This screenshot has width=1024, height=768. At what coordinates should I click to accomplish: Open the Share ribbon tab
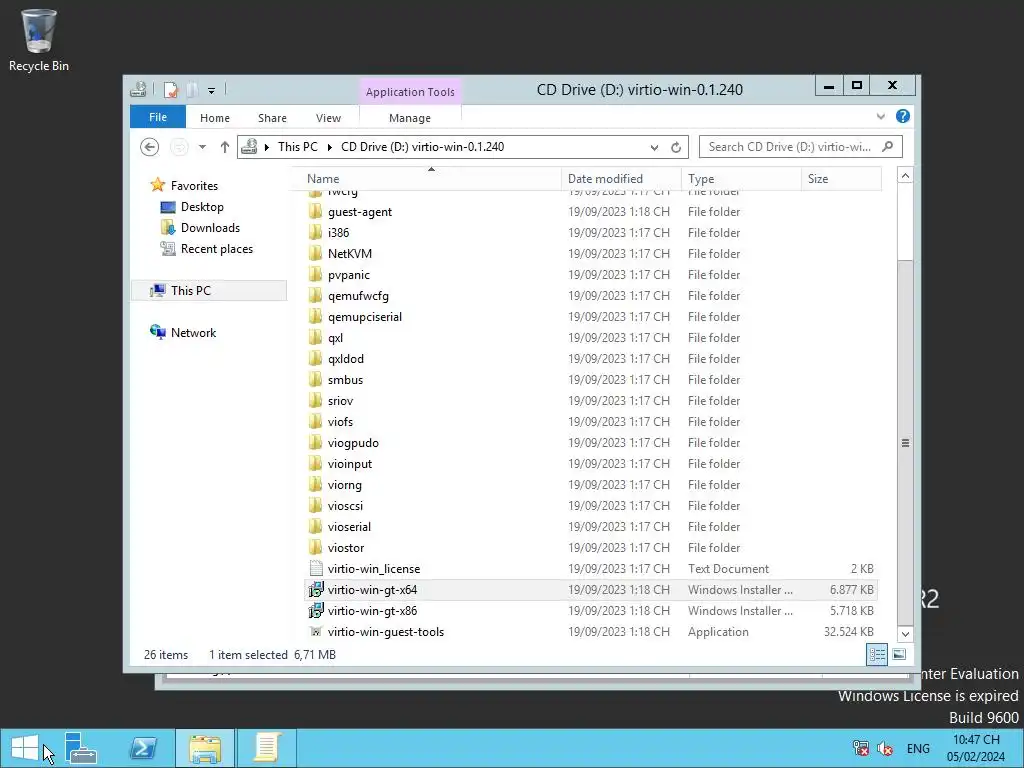coord(272,118)
